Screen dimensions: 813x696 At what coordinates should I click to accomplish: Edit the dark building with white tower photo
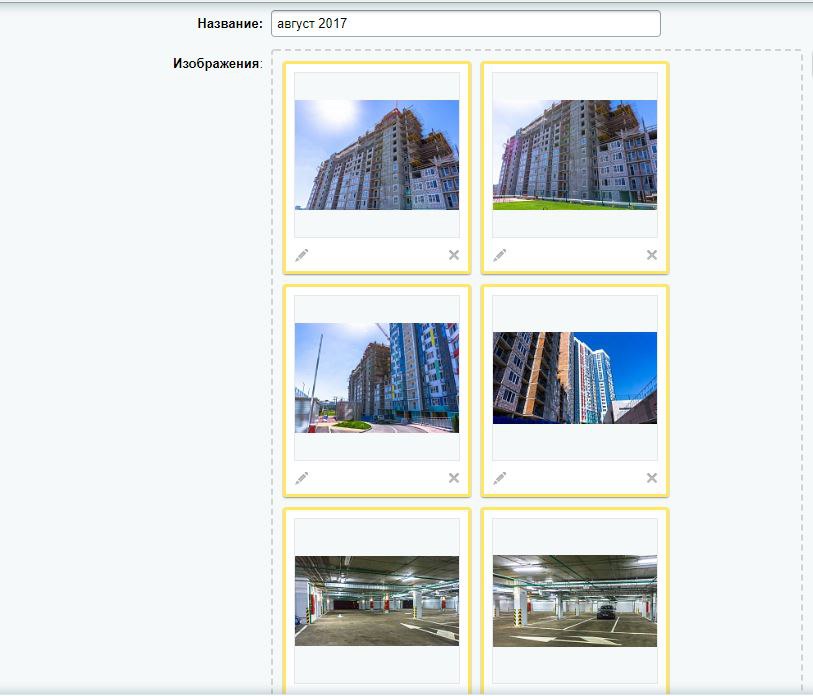click(x=499, y=478)
